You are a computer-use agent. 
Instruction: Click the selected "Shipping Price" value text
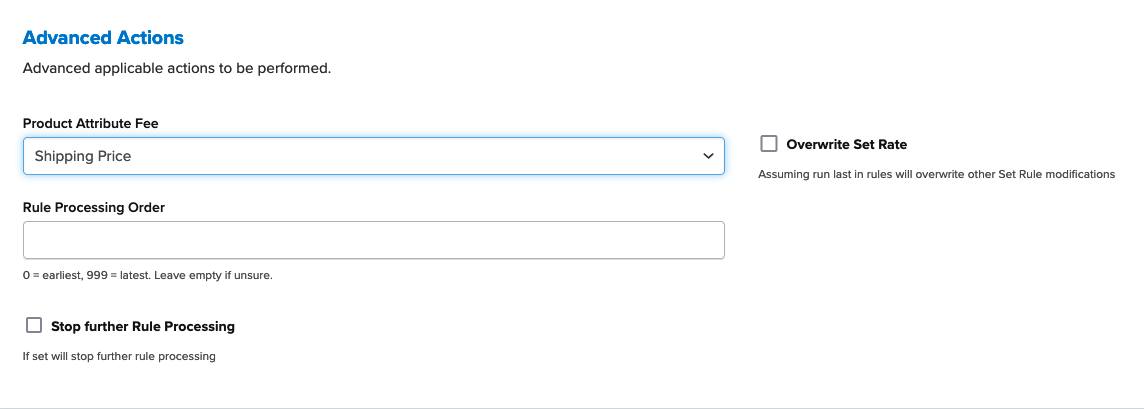coord(83,156)
